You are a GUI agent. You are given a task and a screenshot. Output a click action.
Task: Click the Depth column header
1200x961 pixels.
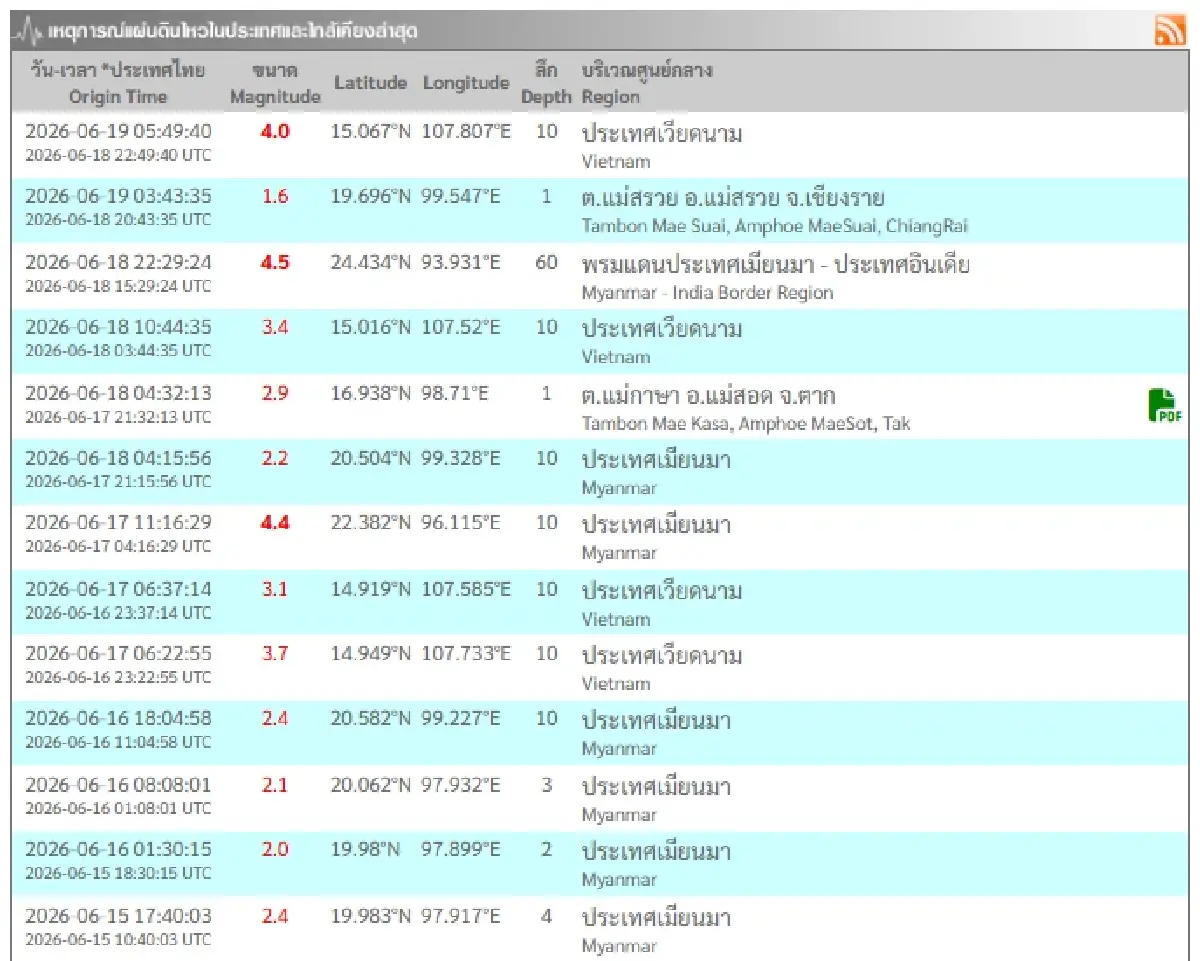[546, 84]
